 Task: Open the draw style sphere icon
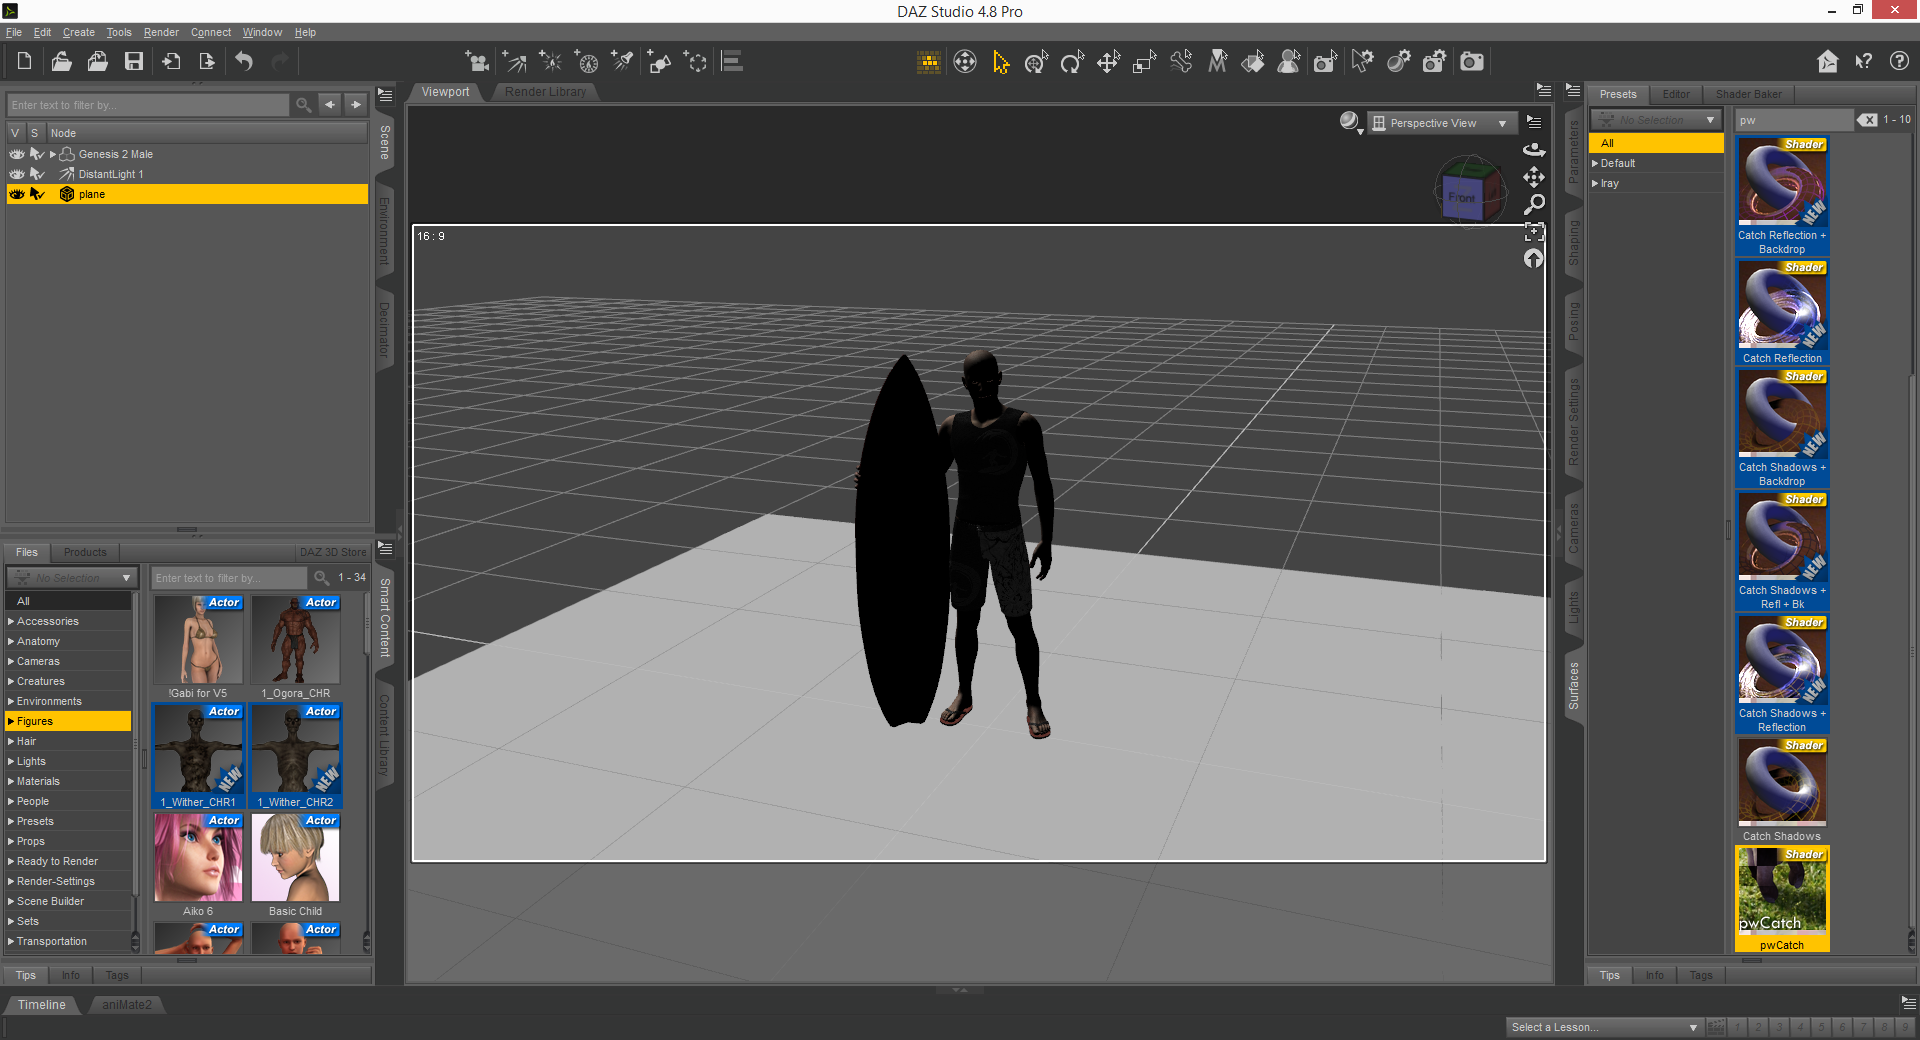click(x=1350, y=122)
